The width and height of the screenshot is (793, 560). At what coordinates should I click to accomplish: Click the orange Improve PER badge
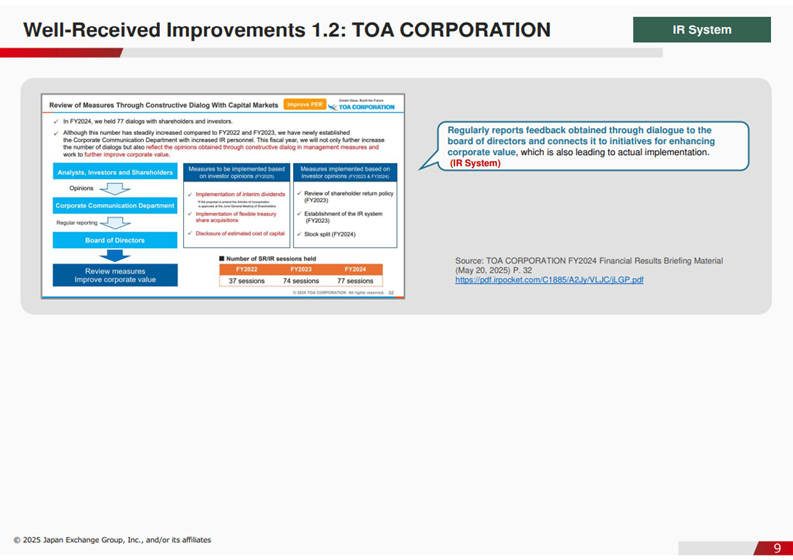pos(304,104)
